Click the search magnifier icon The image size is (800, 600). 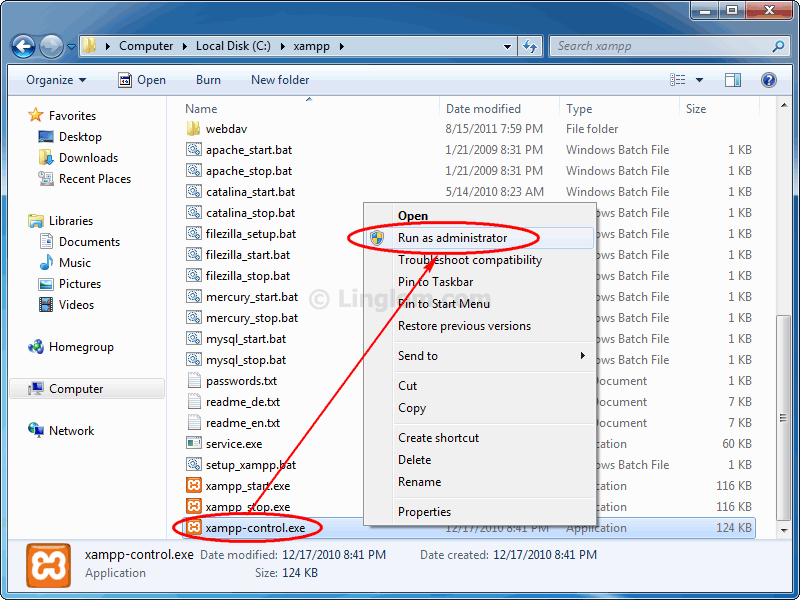[x=778, y=46]
